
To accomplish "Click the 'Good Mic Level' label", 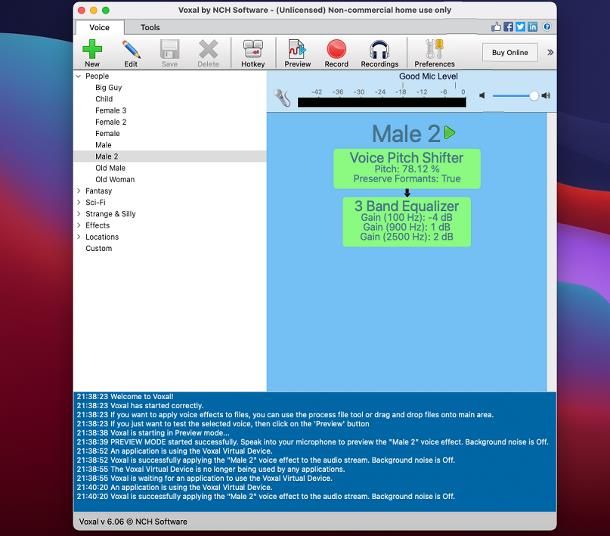I will (x=428, y=76).
